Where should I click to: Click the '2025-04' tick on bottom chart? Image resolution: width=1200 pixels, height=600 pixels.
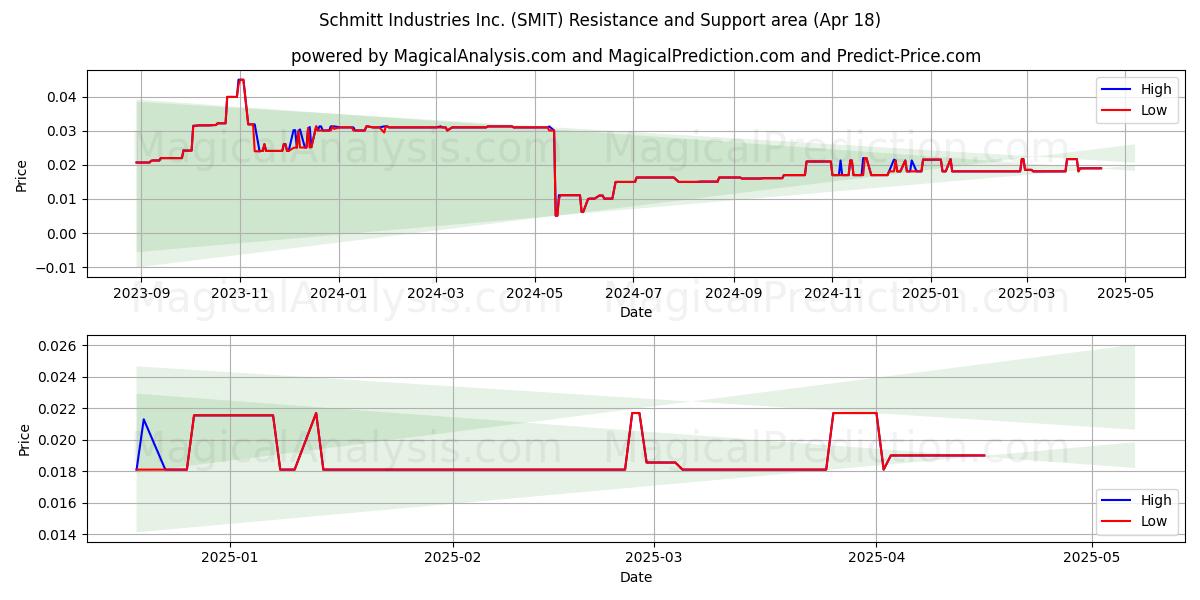877,559
